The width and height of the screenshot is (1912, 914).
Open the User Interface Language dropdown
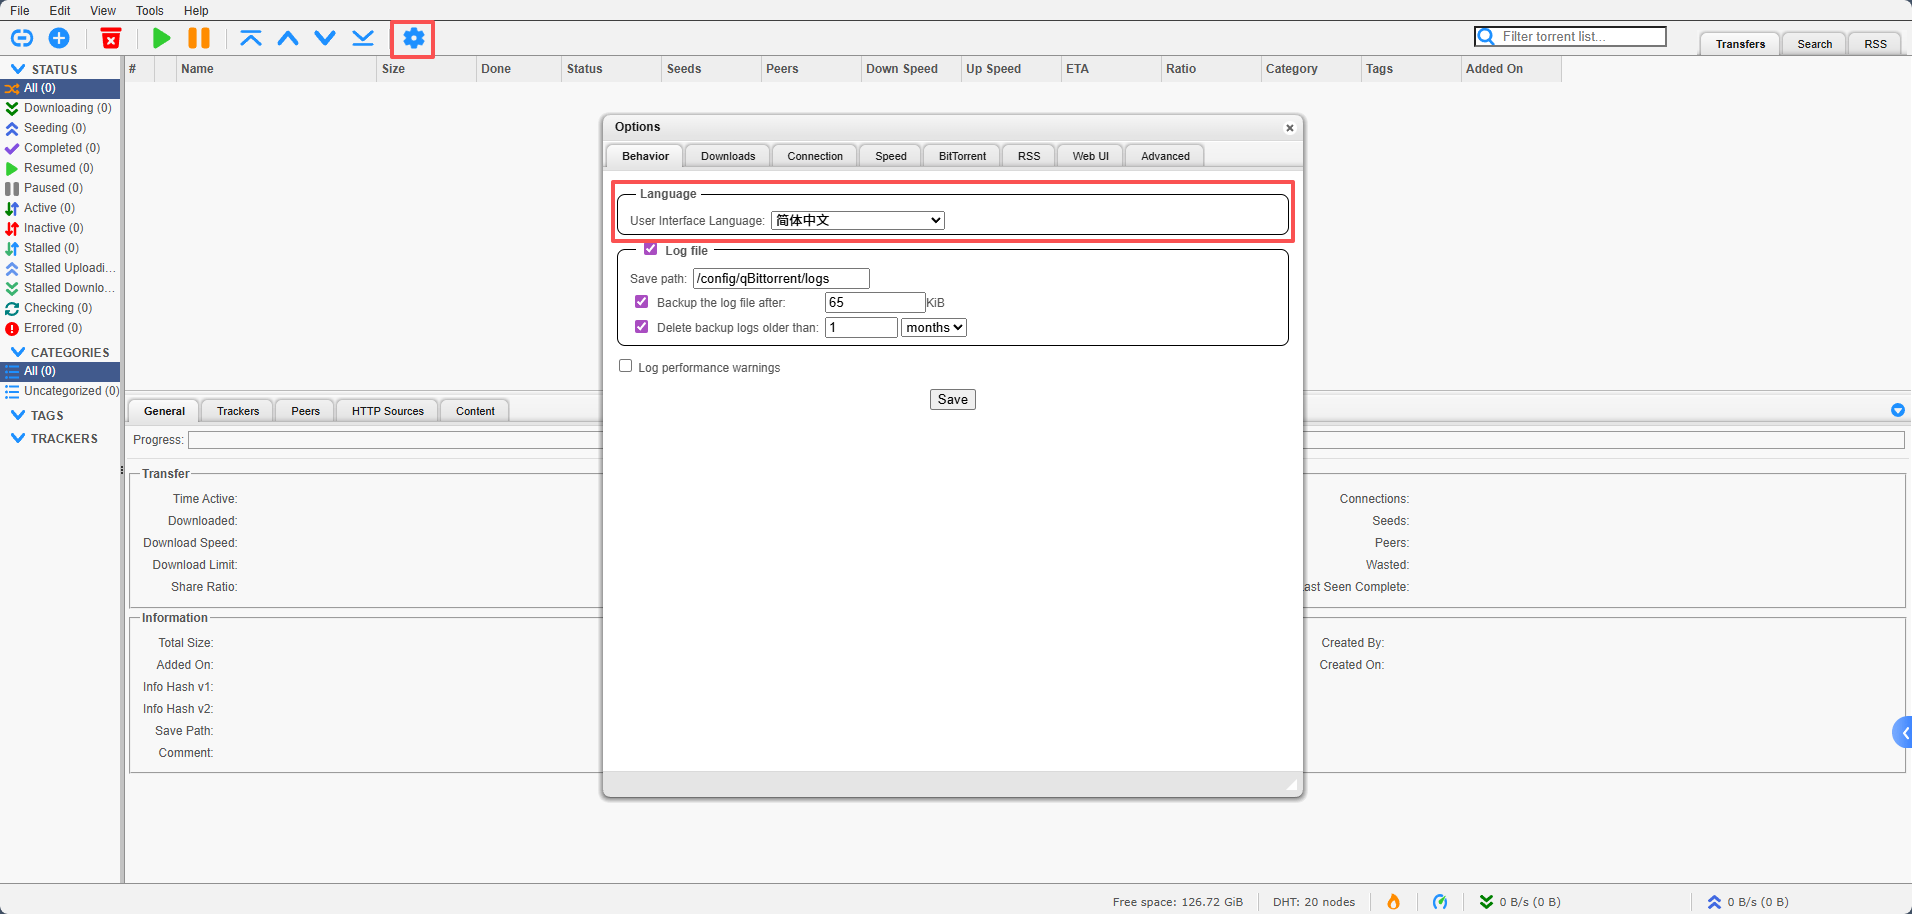(857, 220)
